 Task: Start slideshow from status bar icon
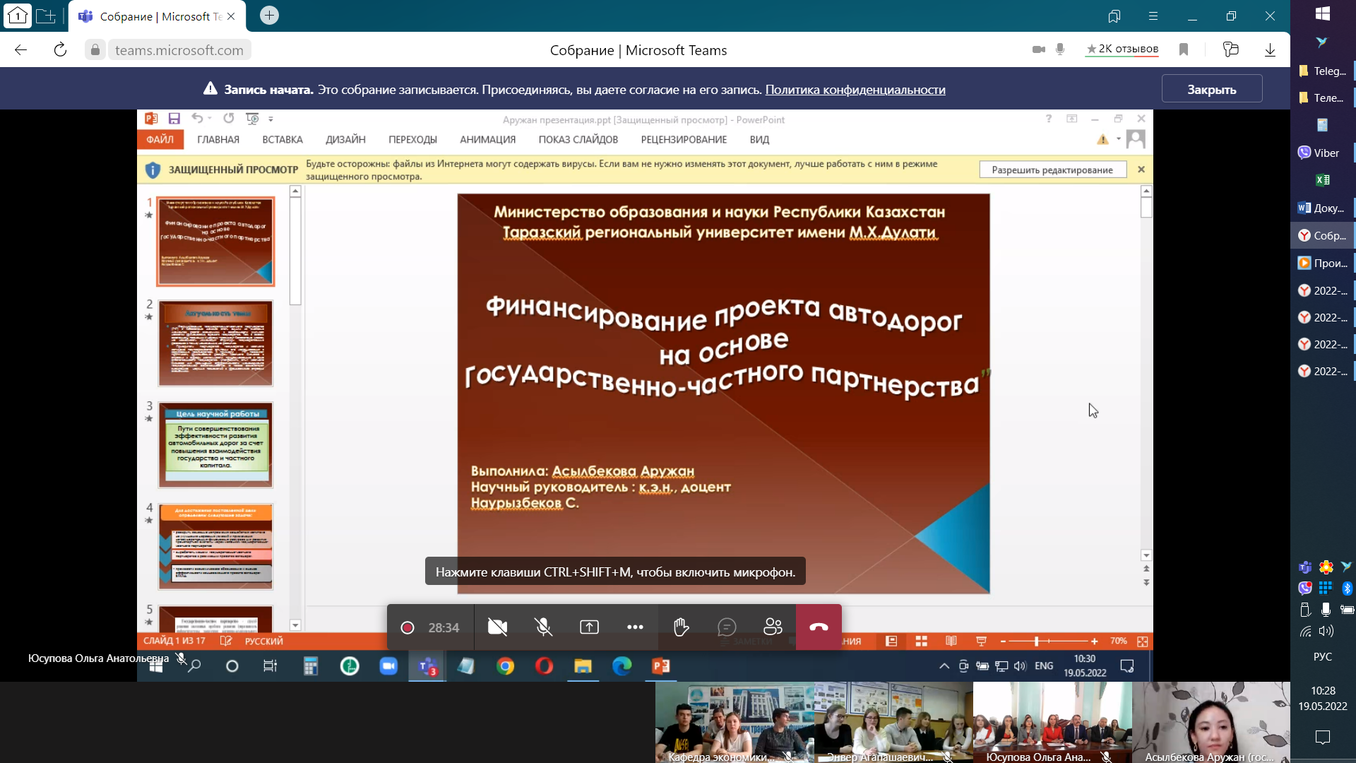981,641
